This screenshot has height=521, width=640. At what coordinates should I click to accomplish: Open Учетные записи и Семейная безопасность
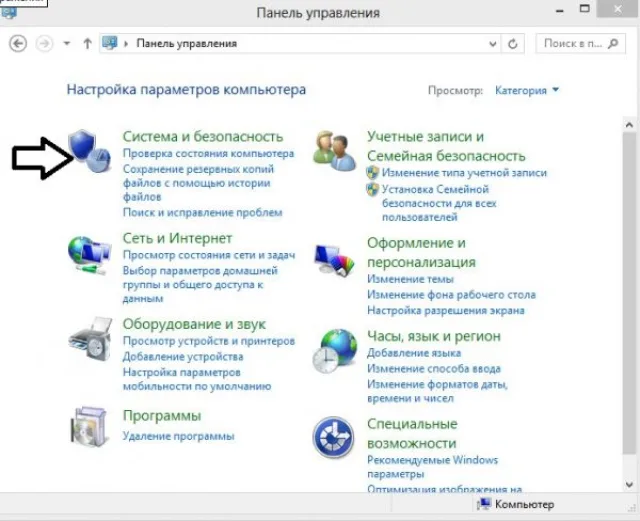(x=446, y=146)
